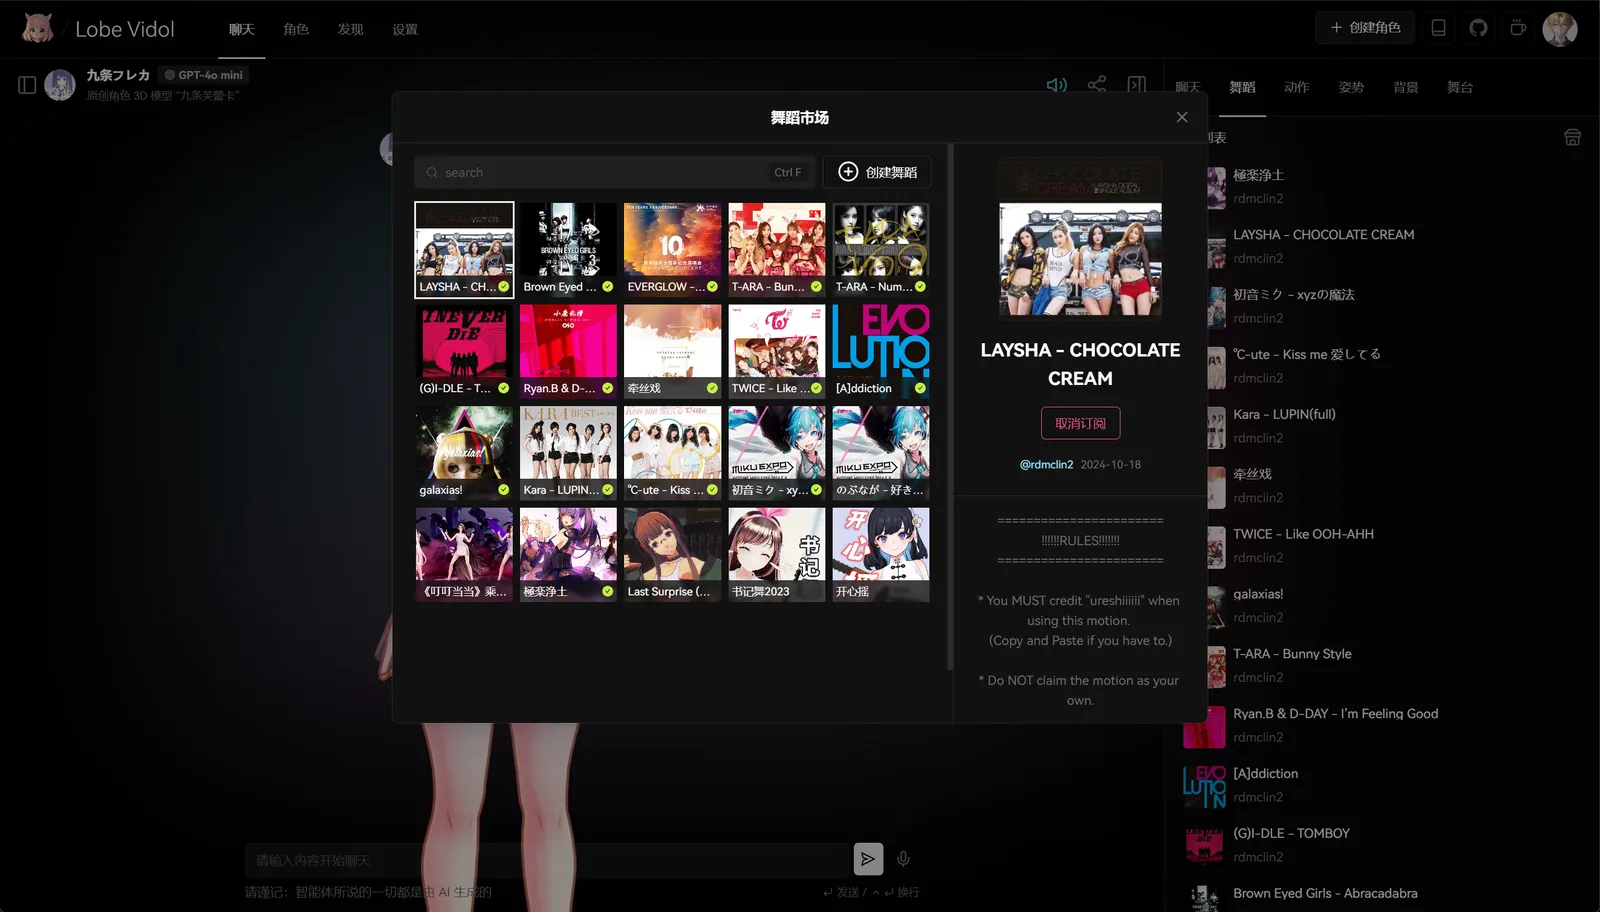Click the 创建舞蹈 button
The height and width of the screenshot is (912, 1600).
877,172
